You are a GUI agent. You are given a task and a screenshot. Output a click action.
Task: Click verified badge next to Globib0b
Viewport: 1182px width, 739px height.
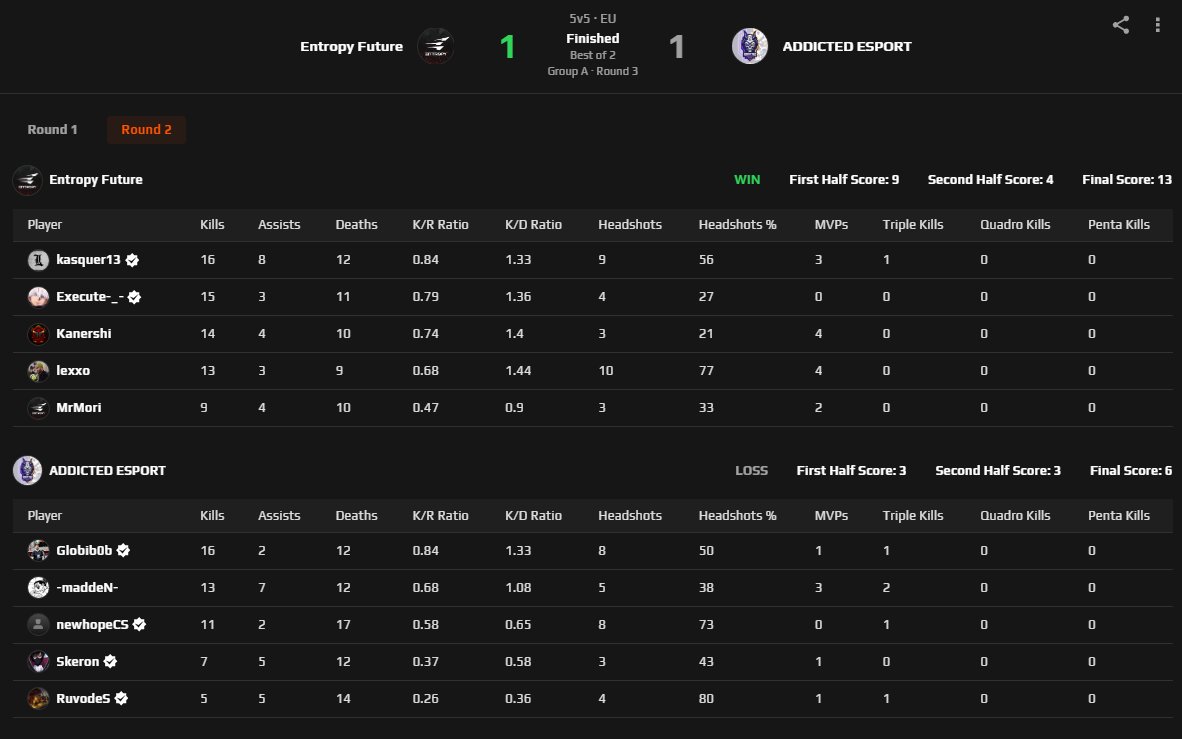point(123,550)
